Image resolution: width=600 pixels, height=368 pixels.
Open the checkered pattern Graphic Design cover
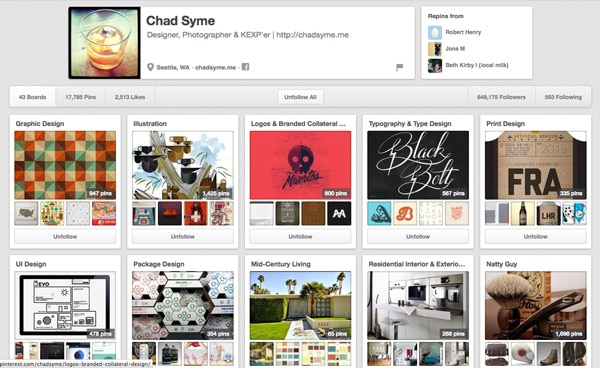[65, 165]
